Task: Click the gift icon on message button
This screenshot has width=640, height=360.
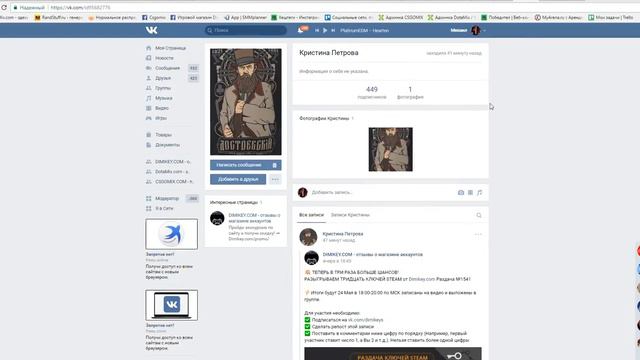Action: click(275, 165)
